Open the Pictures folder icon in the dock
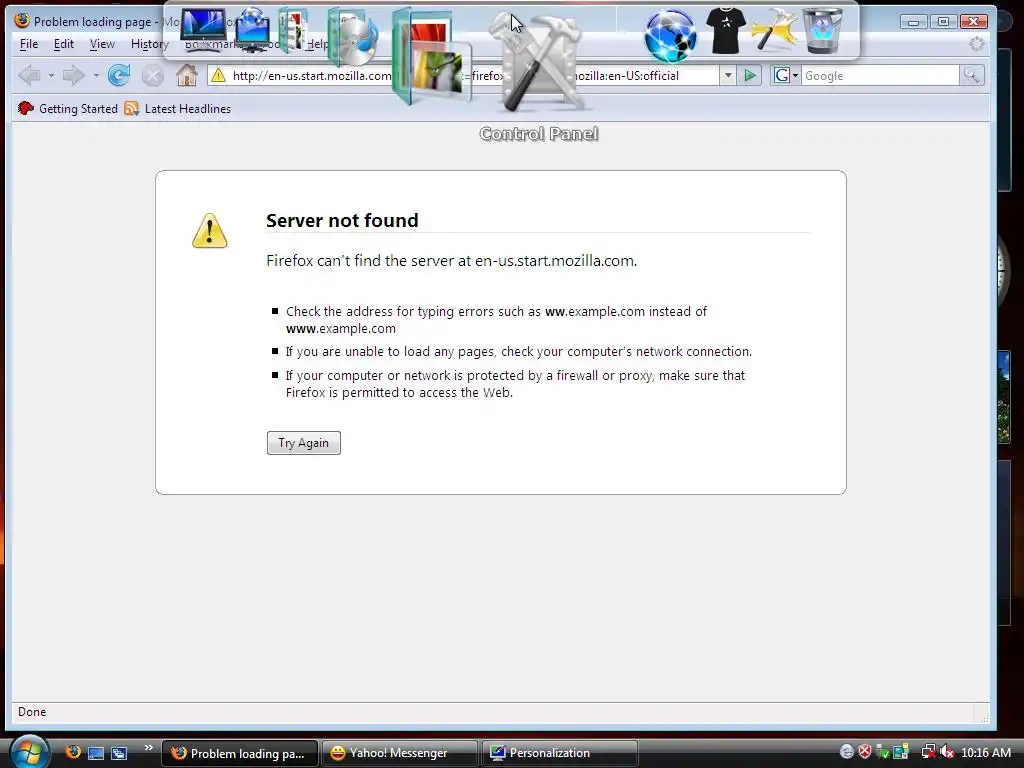1024x768 pixels. point(431,56)
